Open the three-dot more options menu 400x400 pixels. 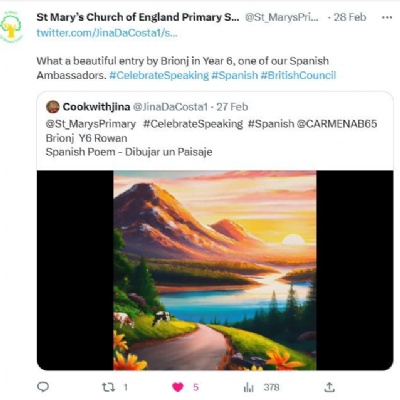[x=387, y=17]
